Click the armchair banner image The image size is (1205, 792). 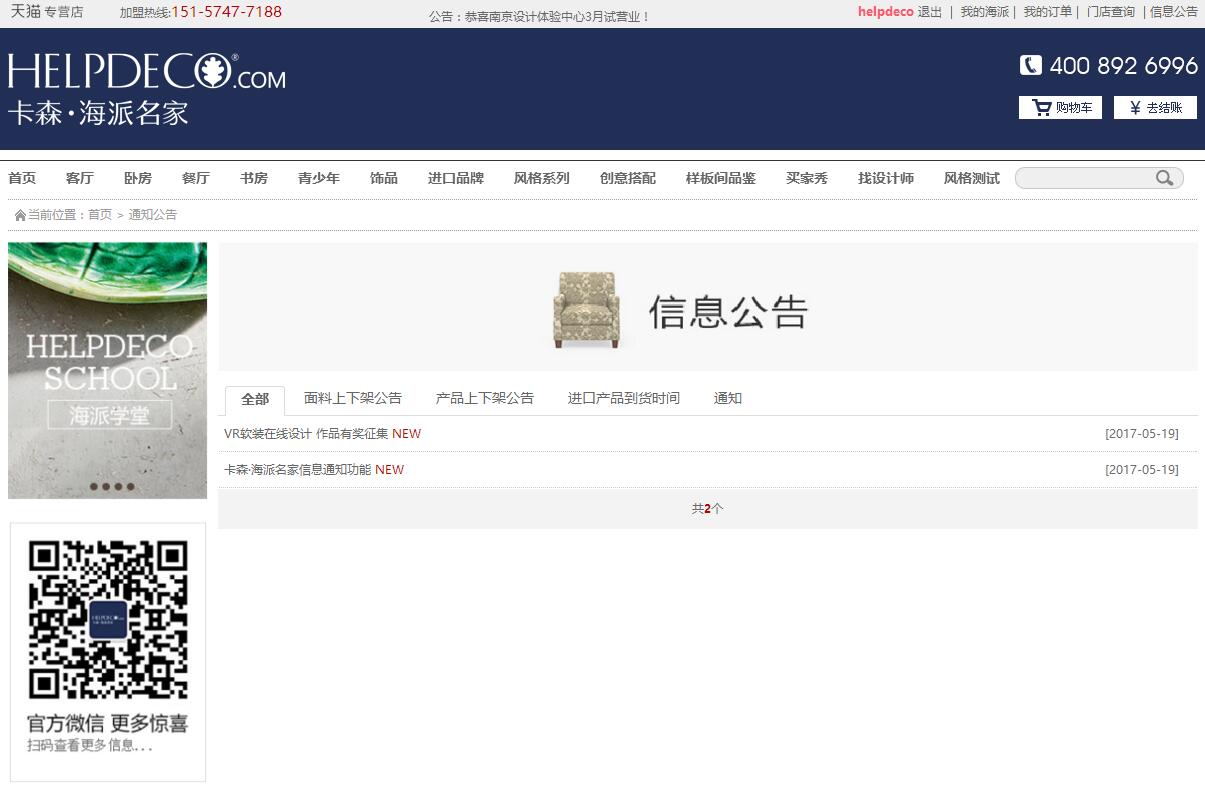coord(587,310)
